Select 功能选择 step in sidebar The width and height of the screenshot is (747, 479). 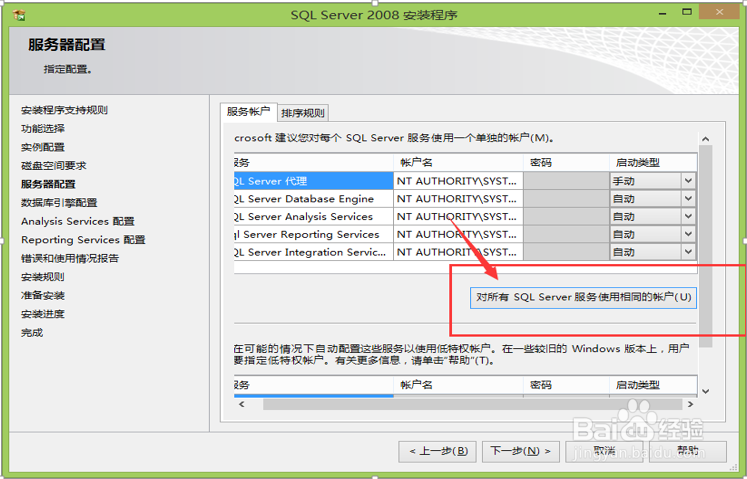click(x=43, y=129)
